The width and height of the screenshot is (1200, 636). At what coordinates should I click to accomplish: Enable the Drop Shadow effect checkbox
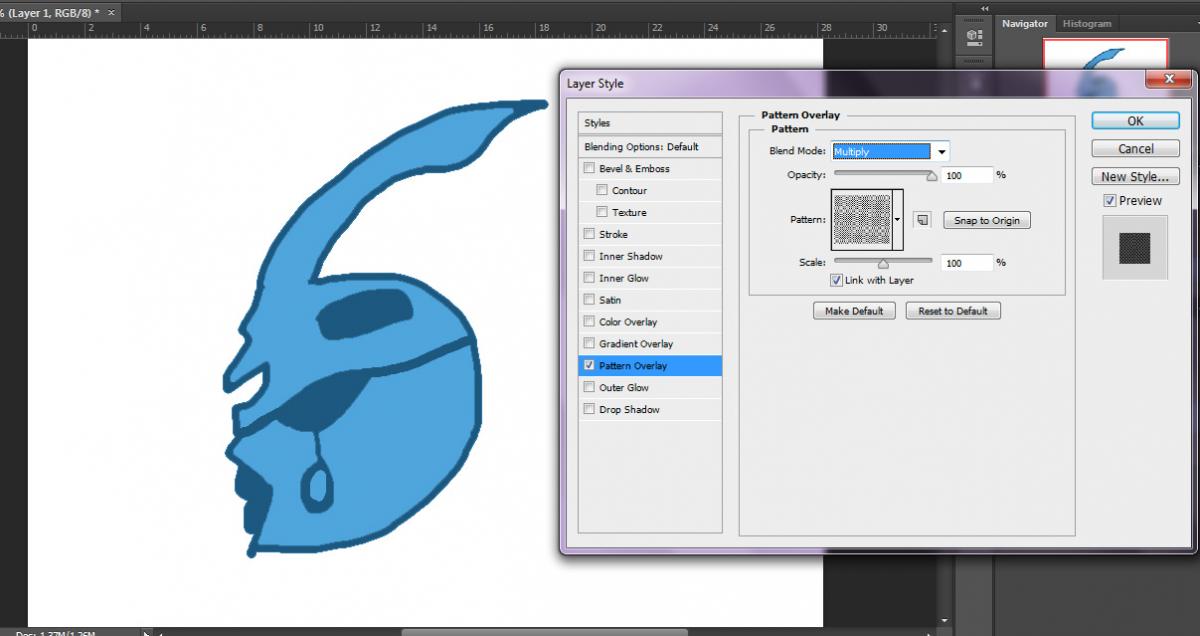590,410
